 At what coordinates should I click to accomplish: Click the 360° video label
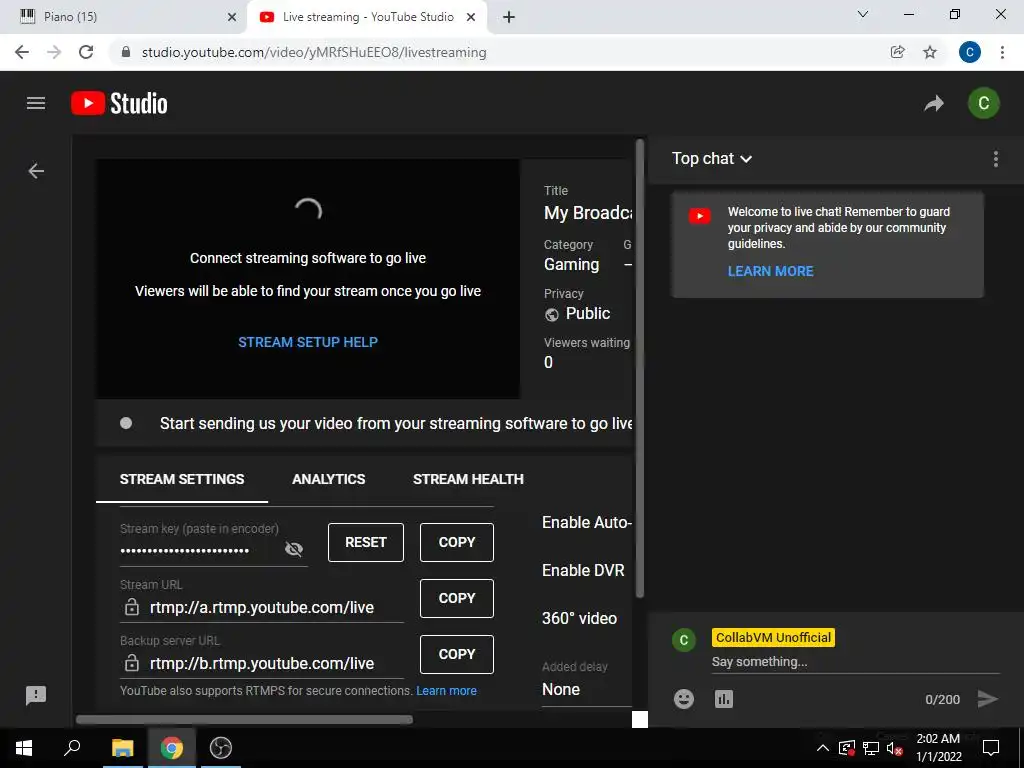579,618
